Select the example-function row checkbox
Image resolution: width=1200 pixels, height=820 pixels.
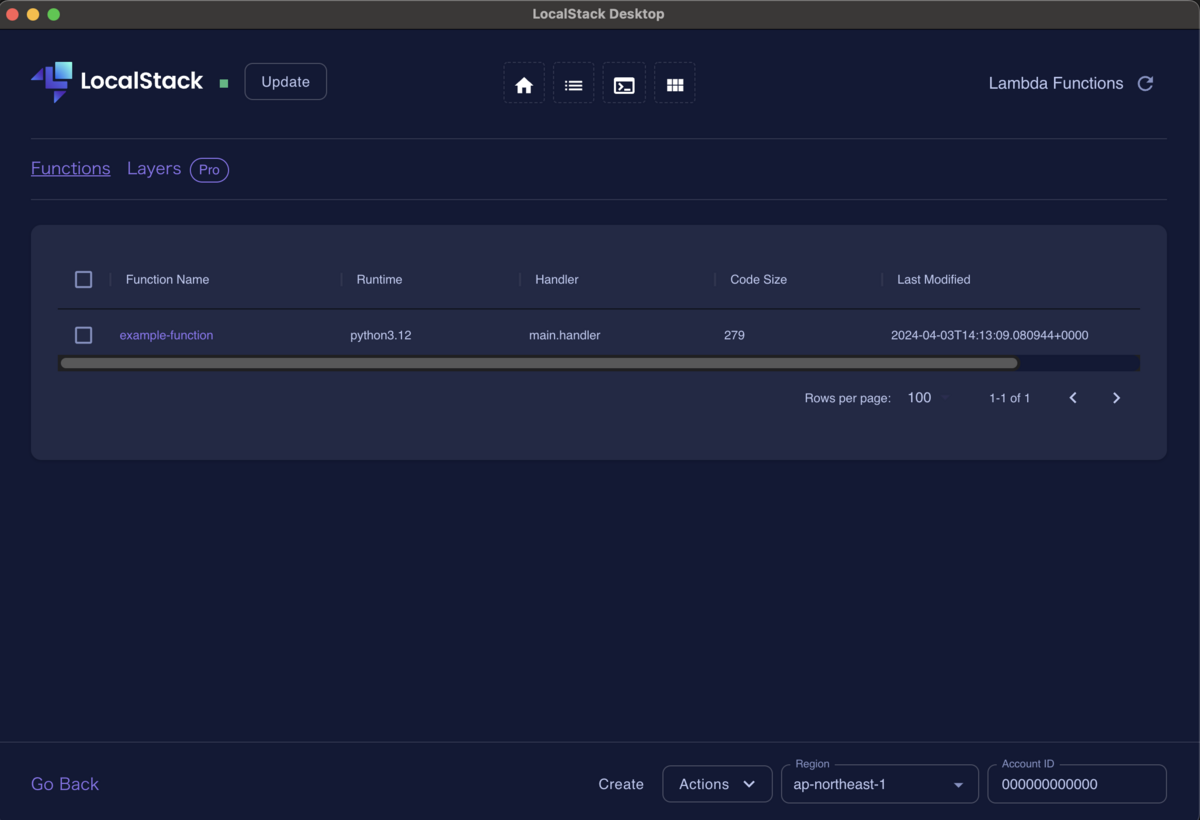pos(83,335)
